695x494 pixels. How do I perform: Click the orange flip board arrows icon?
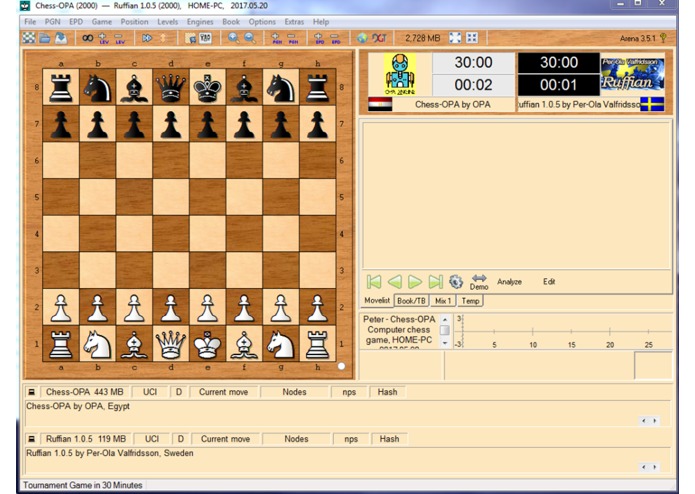[x=163, y=38]
